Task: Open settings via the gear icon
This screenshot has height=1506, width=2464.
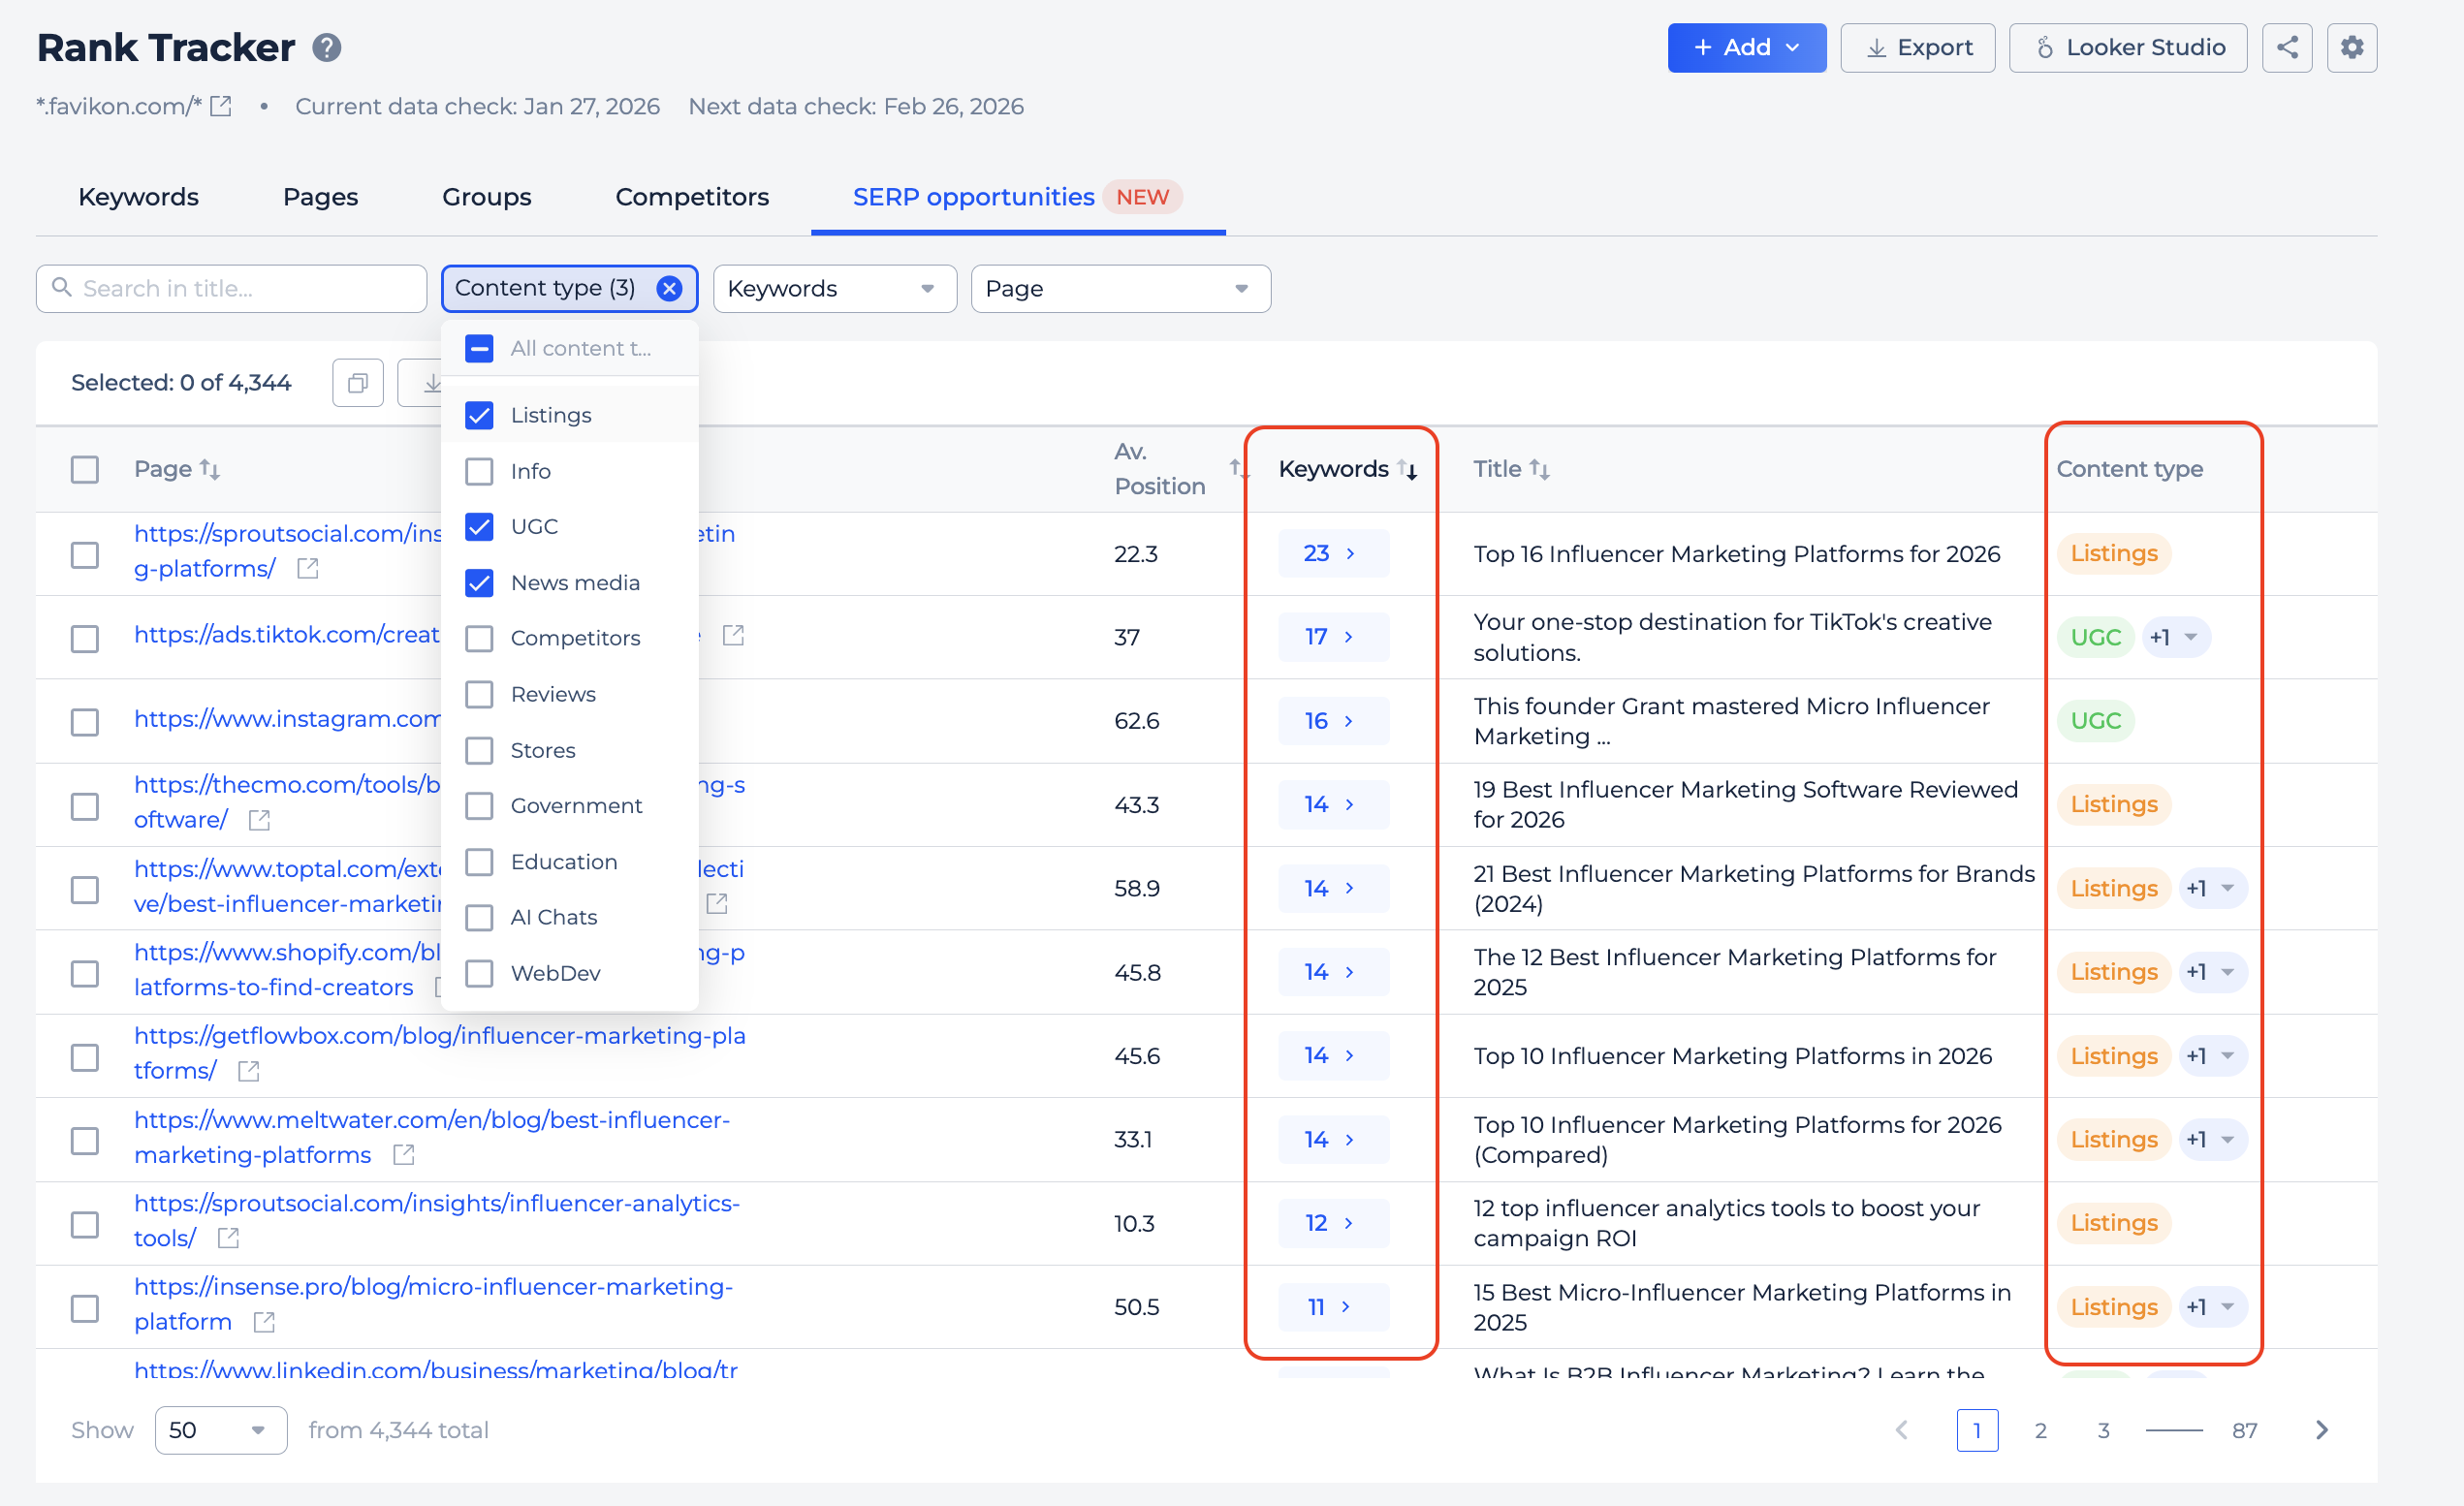Action: point(2352,47)
